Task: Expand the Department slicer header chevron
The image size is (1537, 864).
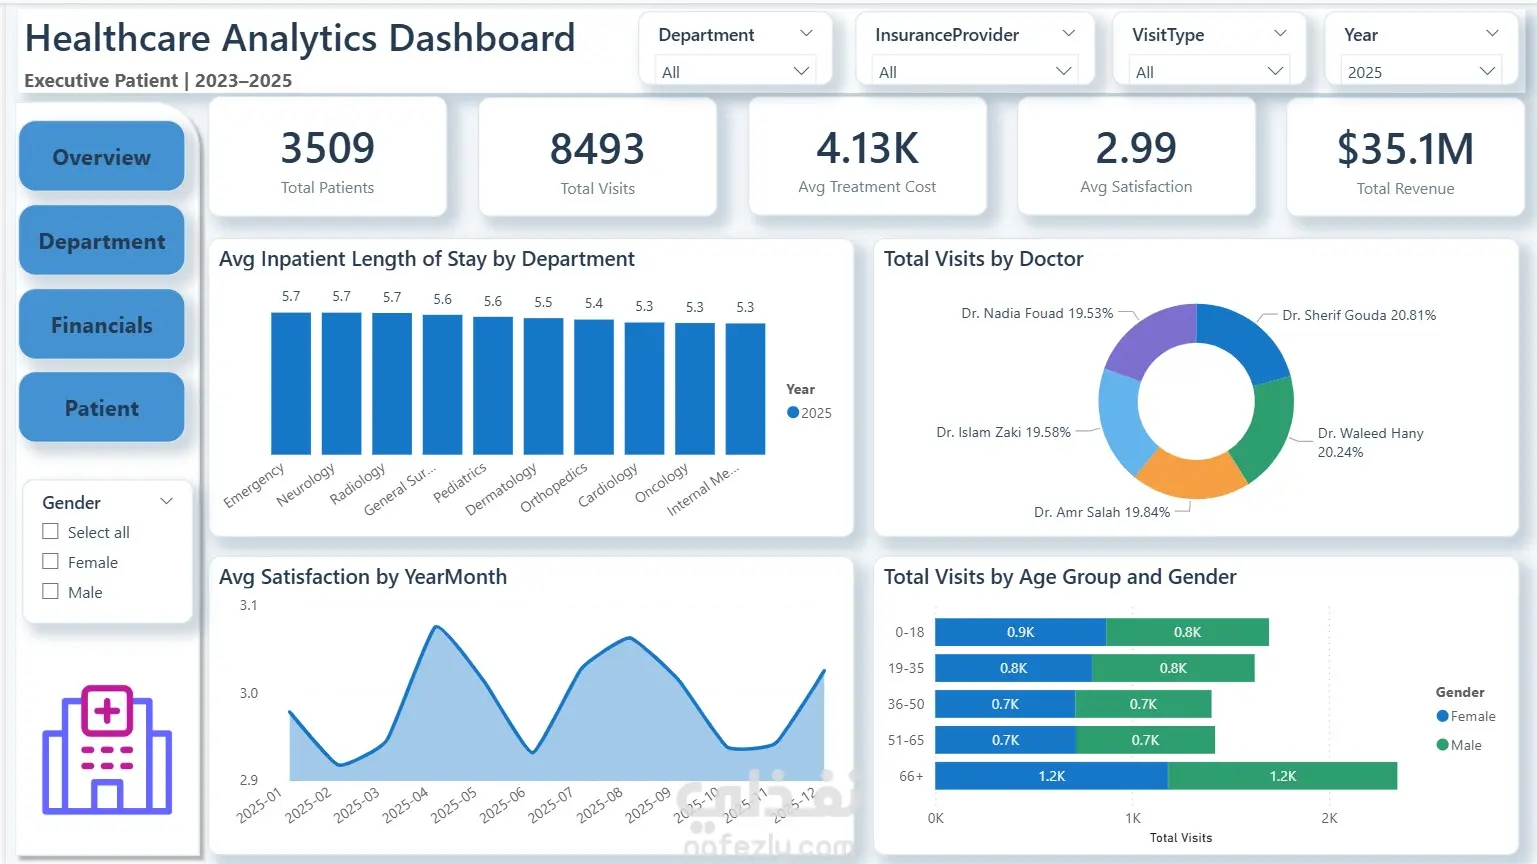Action: [x=806, y=33]
